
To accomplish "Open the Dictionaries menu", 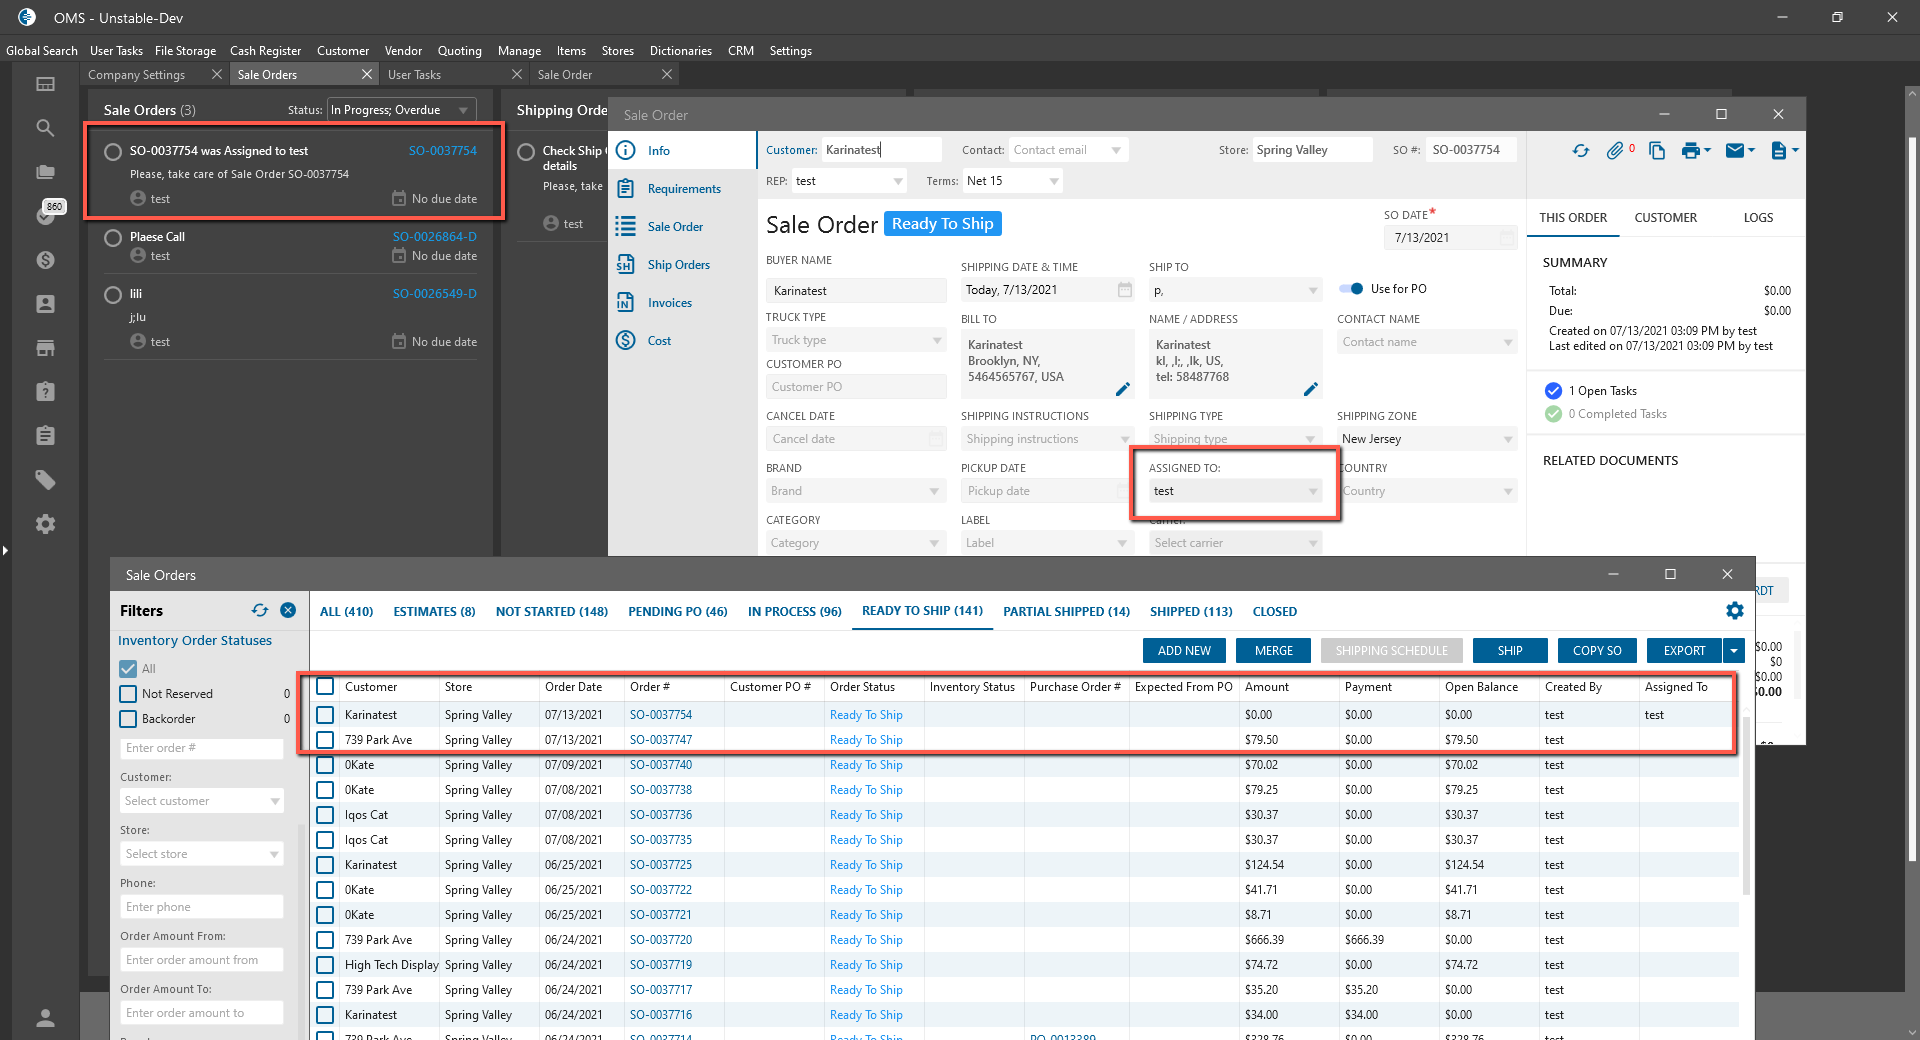I will [x=680, y=51].
